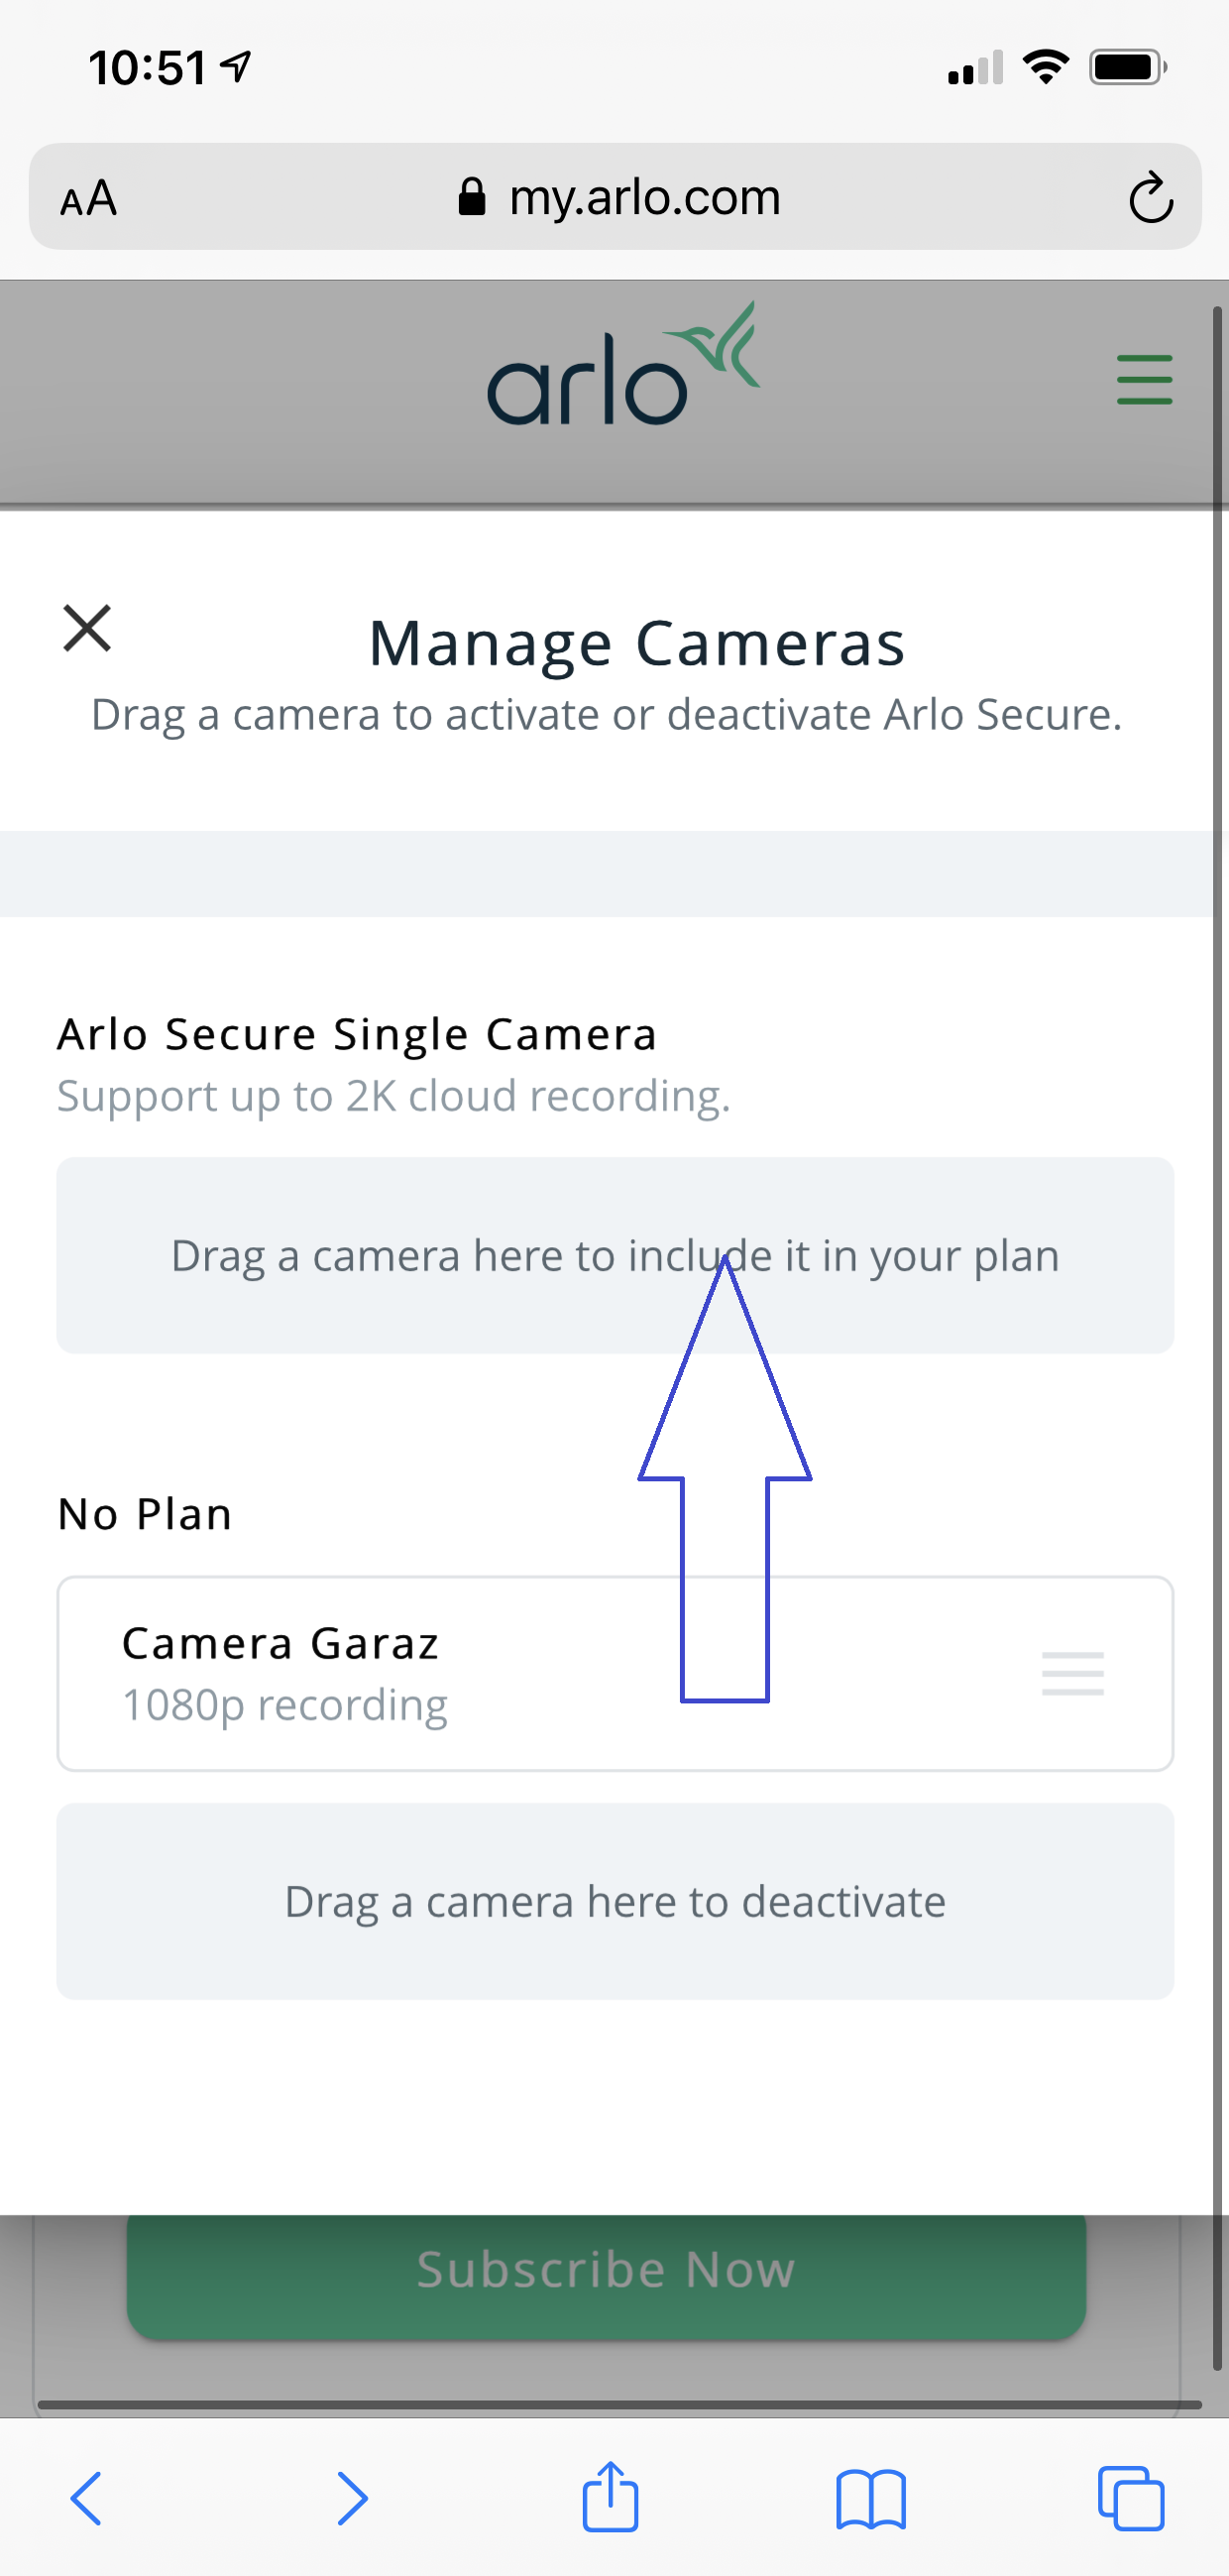Tap the padlock icon in the address bar
This screenshot has height=2576, width=1229.
[472, 196]
